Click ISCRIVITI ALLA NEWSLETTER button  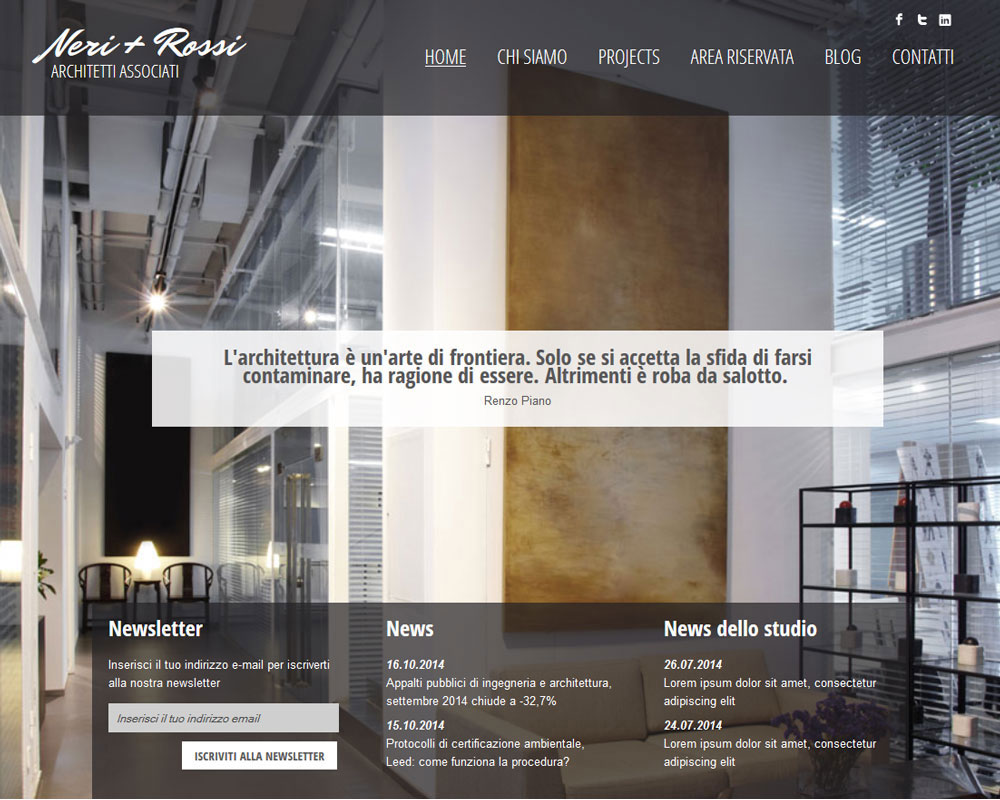pyautogui.click(x=260, y=756)
